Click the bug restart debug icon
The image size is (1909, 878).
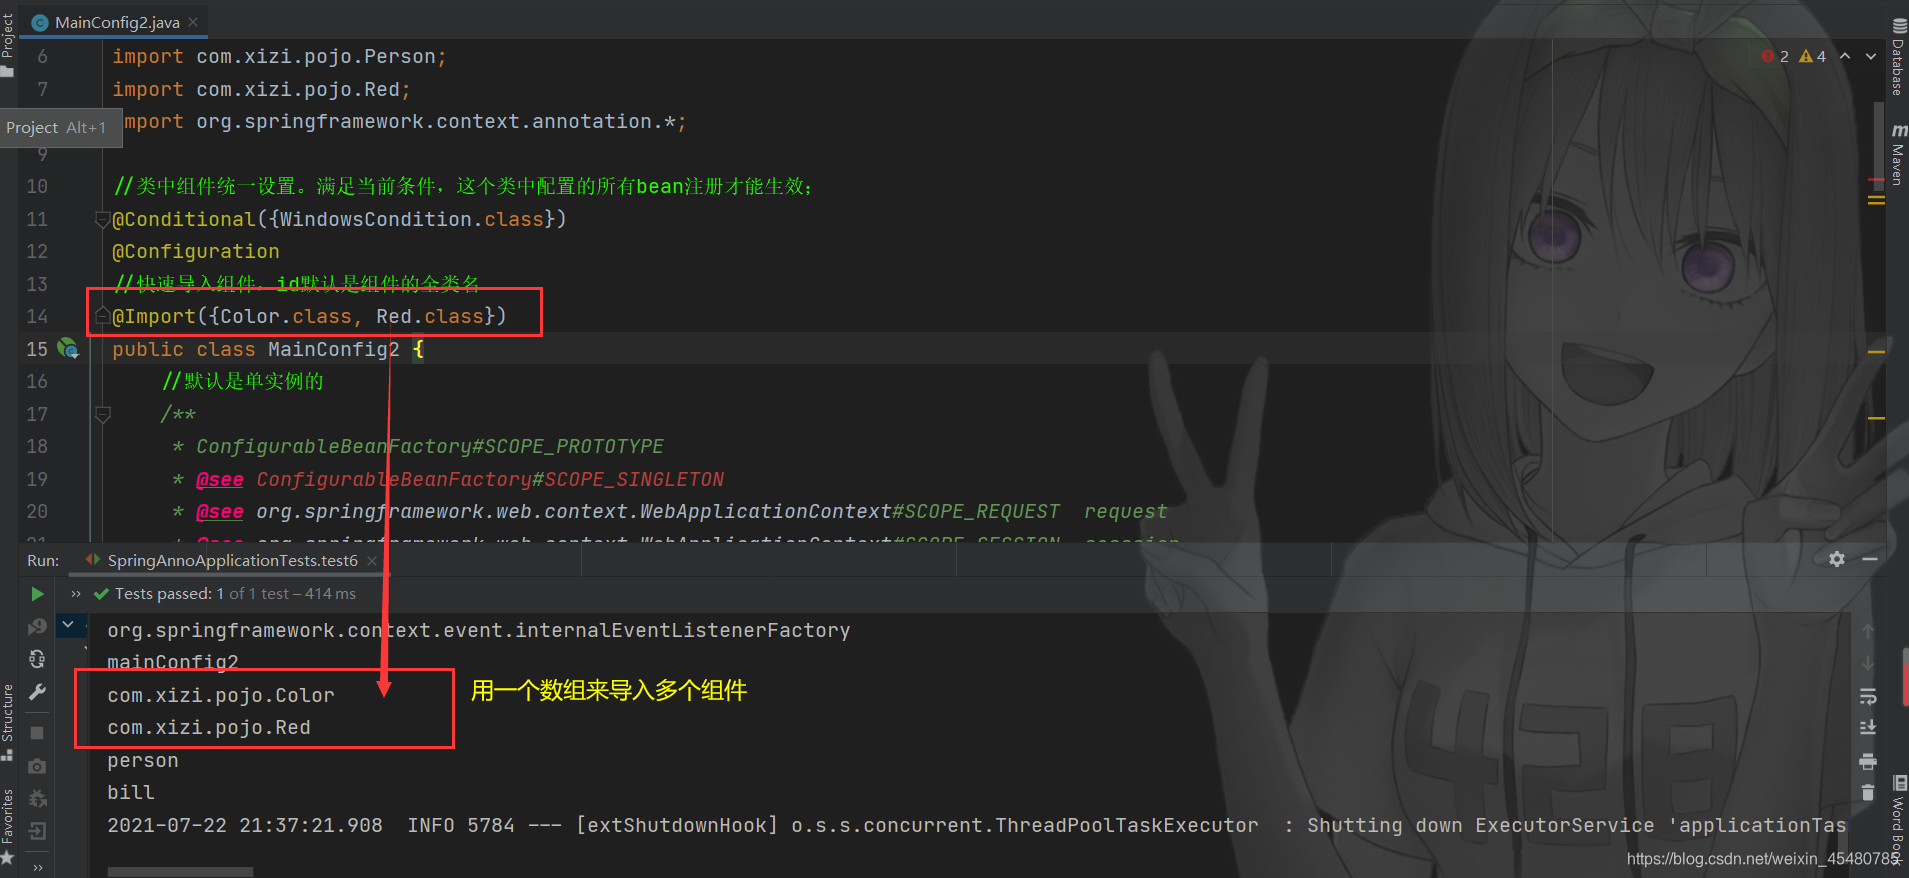coord(37,798)
